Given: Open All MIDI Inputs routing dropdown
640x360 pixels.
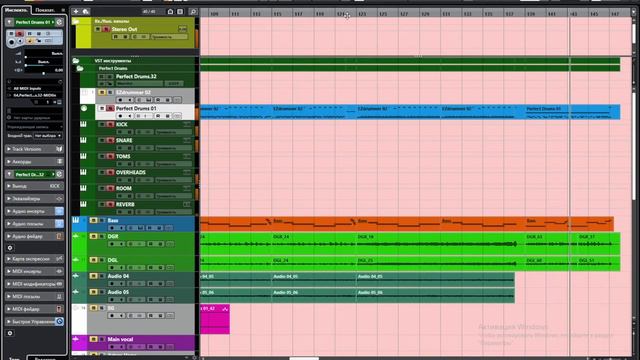Looking at the screenshot, I should coord(35,88).
